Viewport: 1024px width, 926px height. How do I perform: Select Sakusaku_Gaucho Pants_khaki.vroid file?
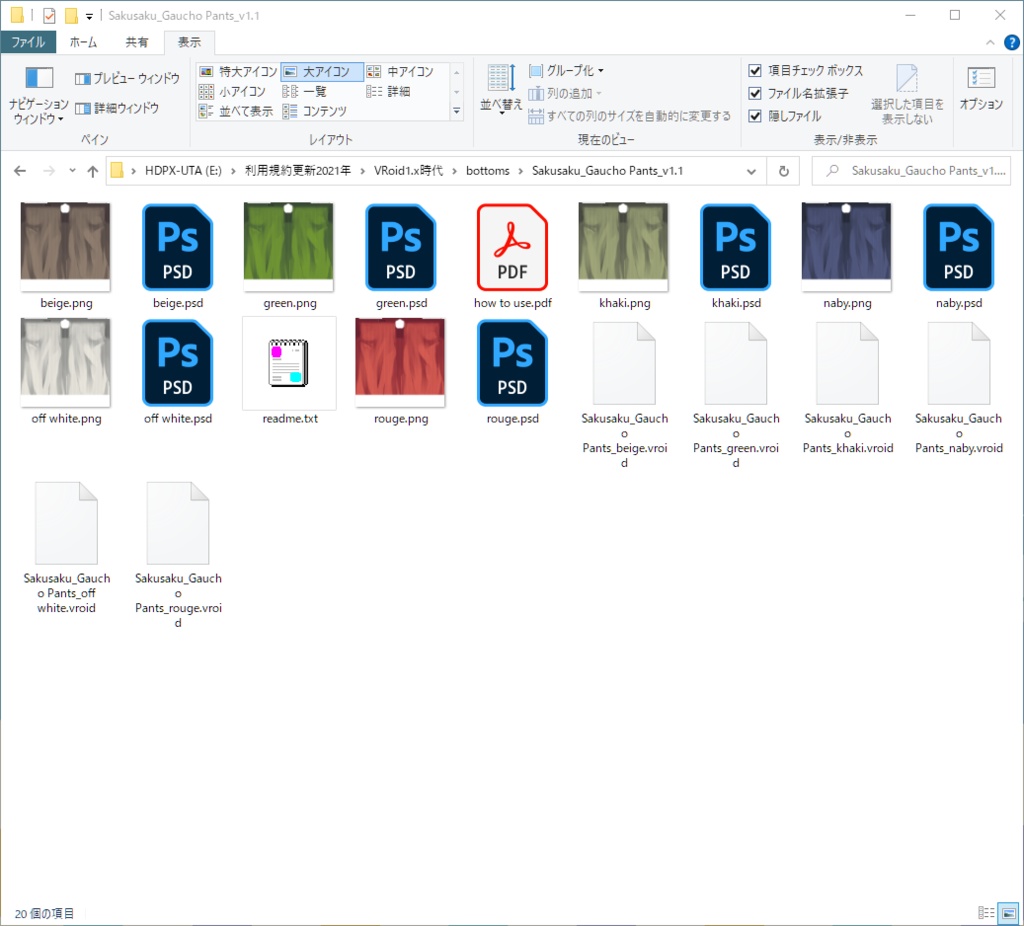coord(847,387)
